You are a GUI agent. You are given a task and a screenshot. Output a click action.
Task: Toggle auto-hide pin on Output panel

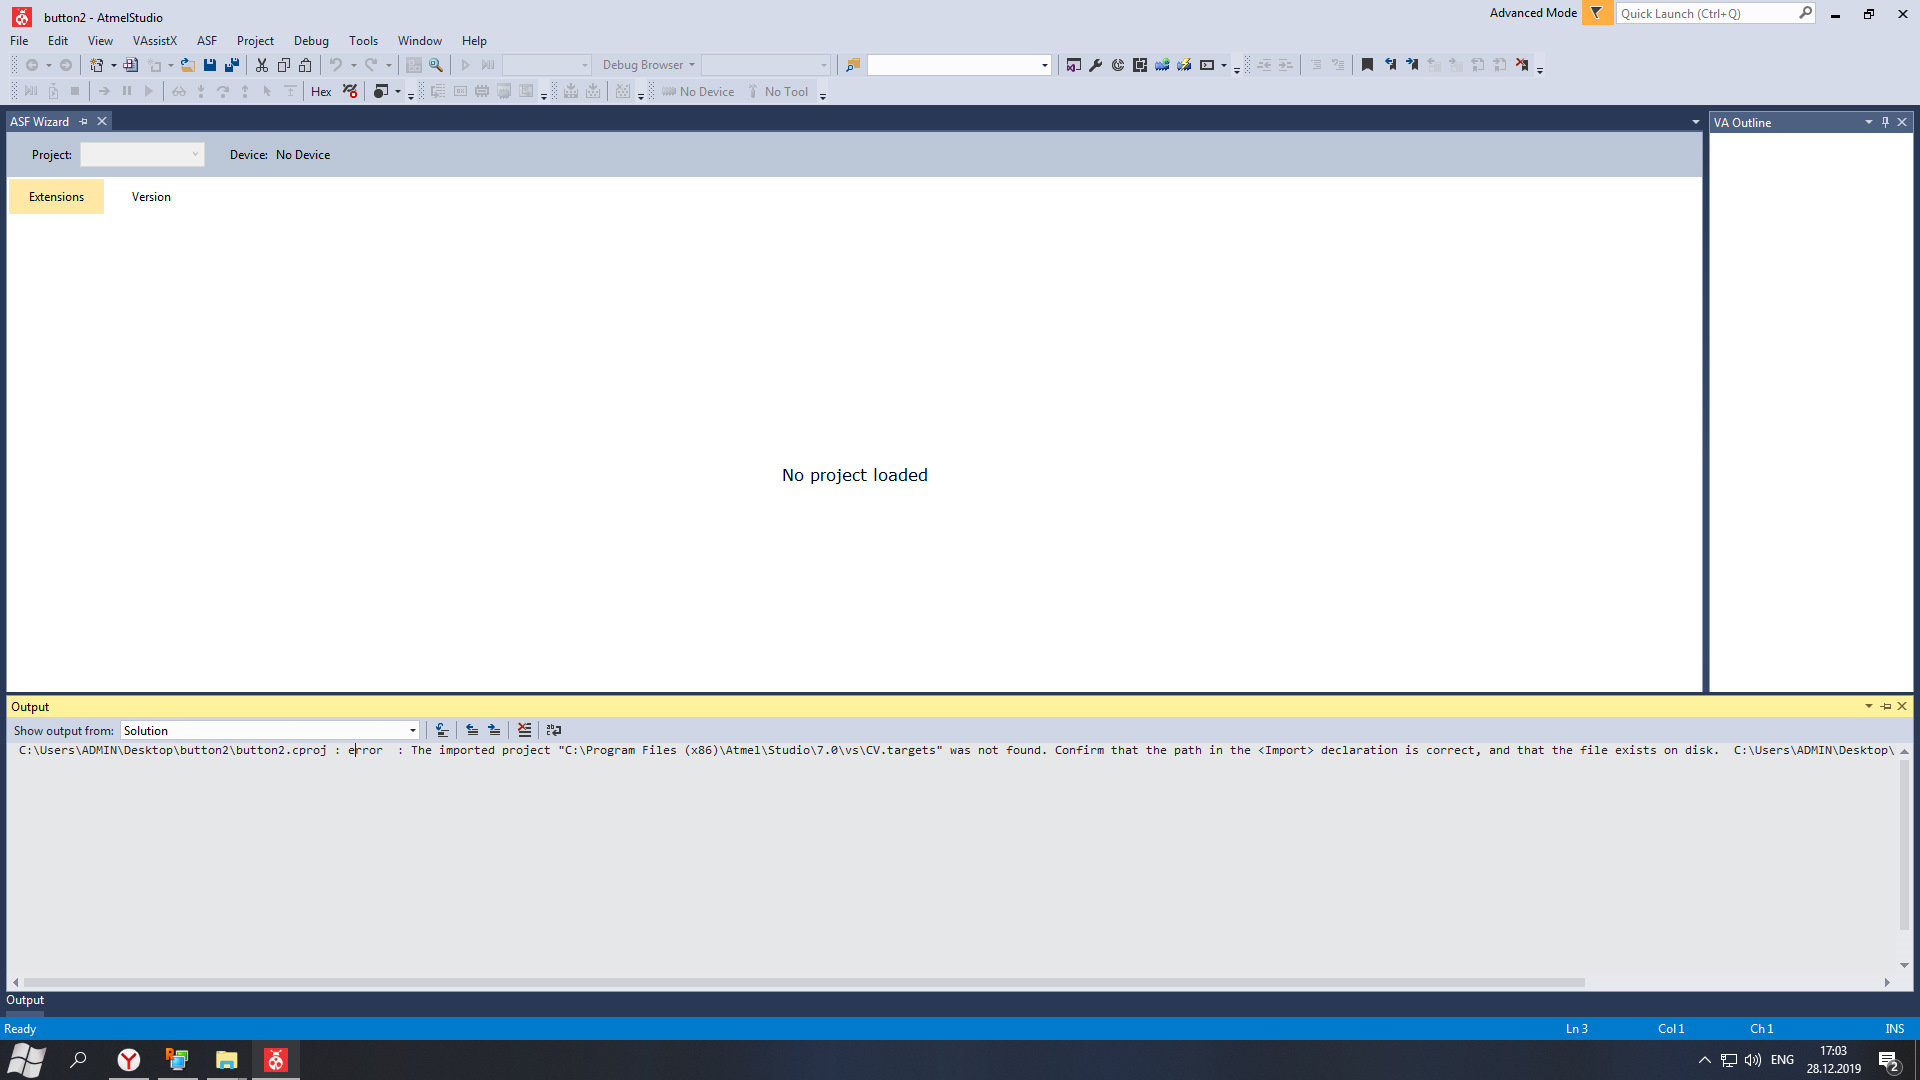(1886, 706)
